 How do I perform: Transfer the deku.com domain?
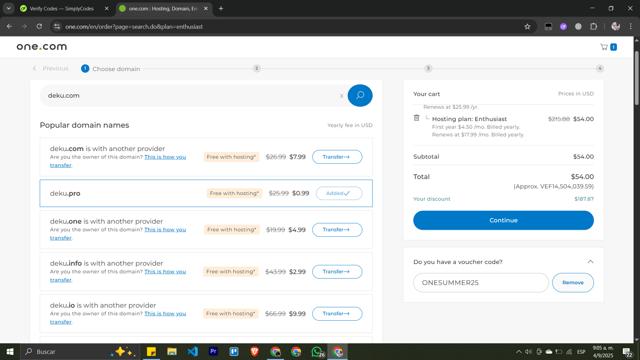(x=337, y=157)
